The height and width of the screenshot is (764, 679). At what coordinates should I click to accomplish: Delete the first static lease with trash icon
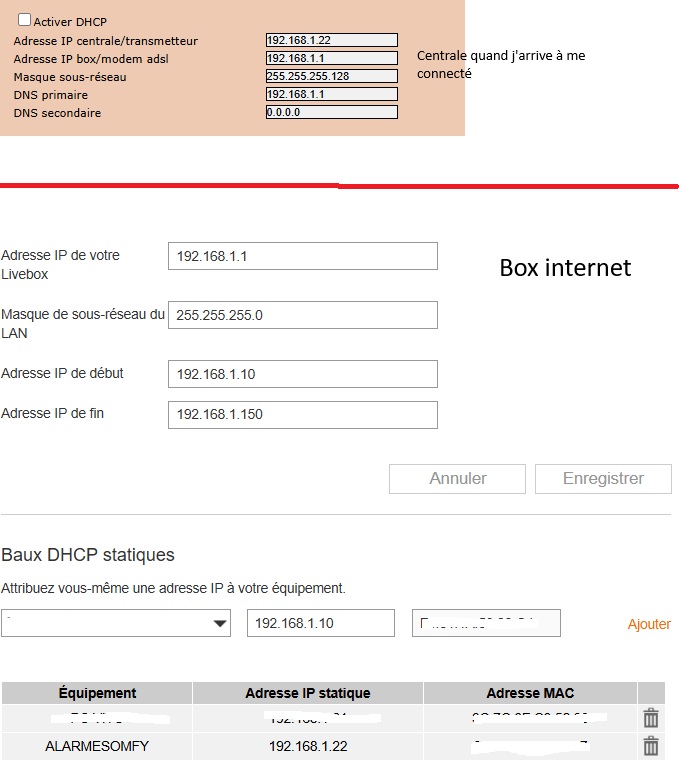tap(651, 717)
